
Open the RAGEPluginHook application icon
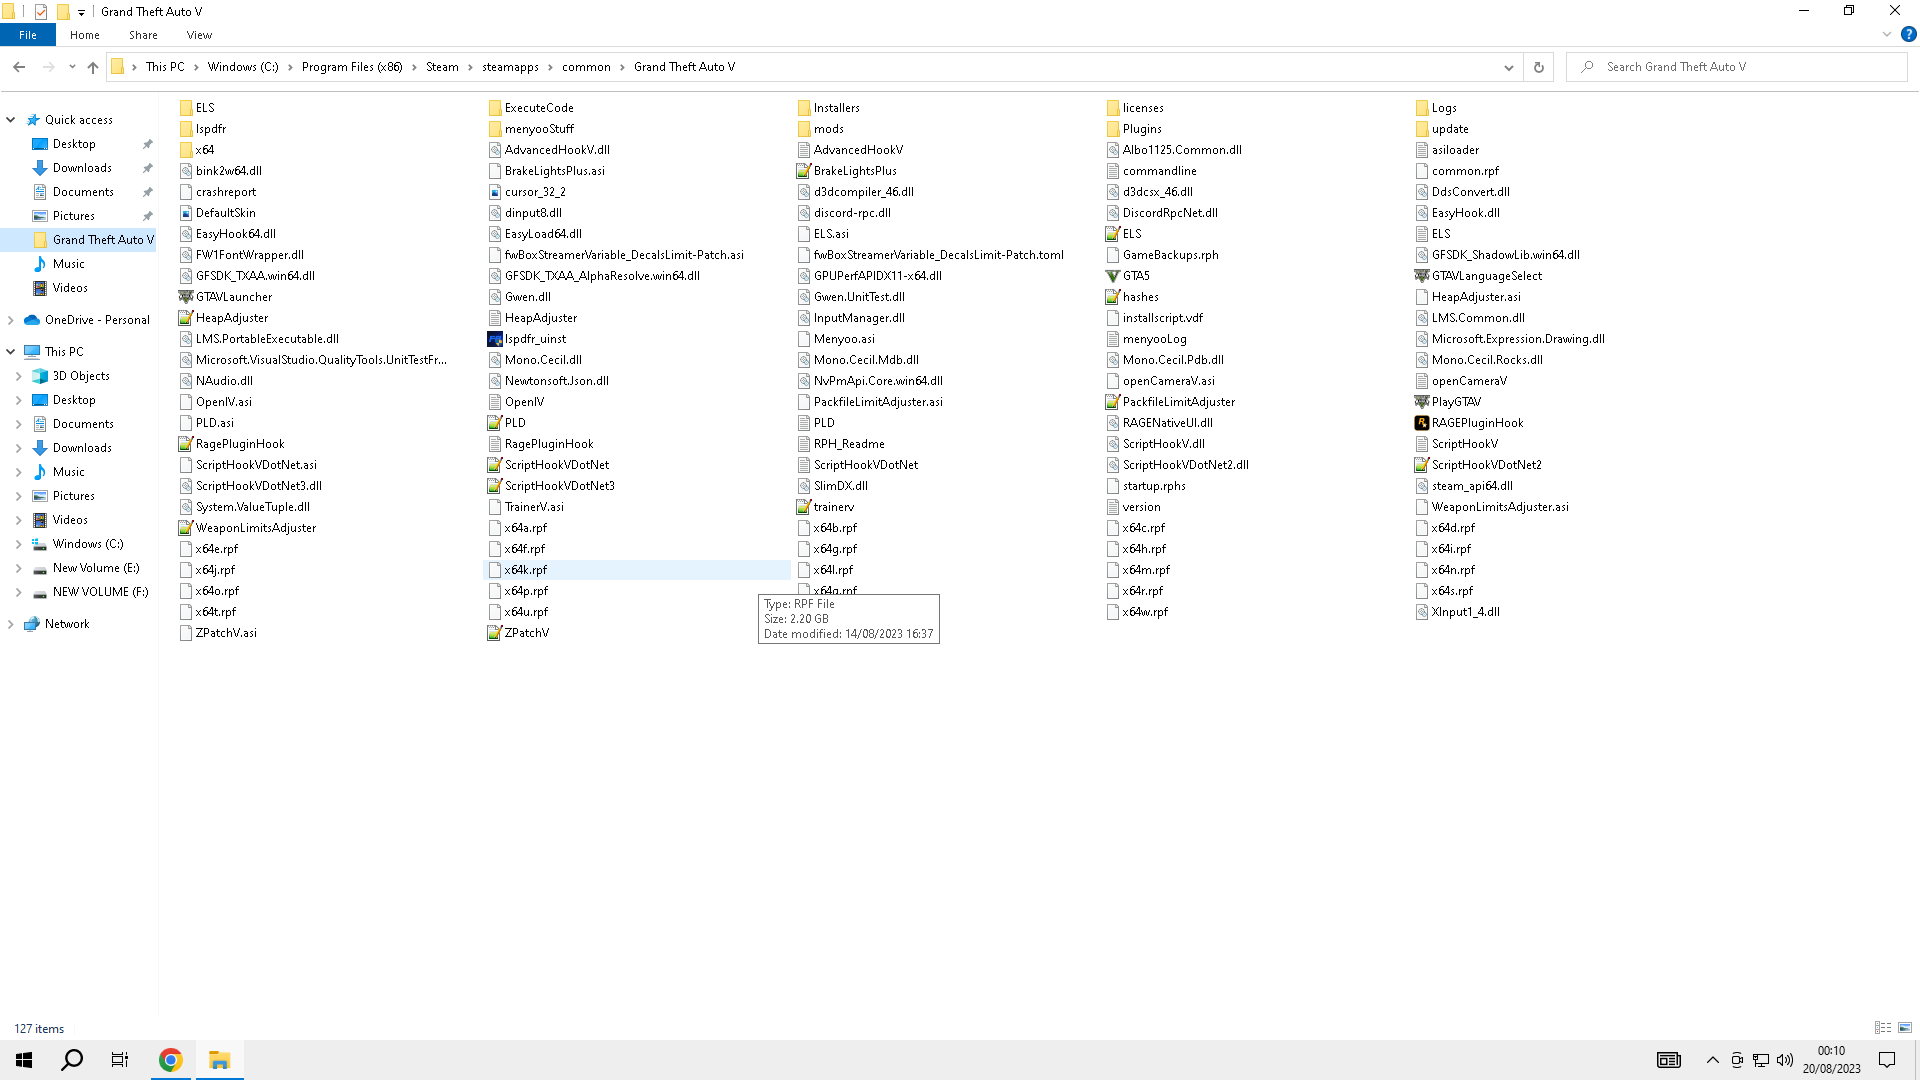(1422, 423)
